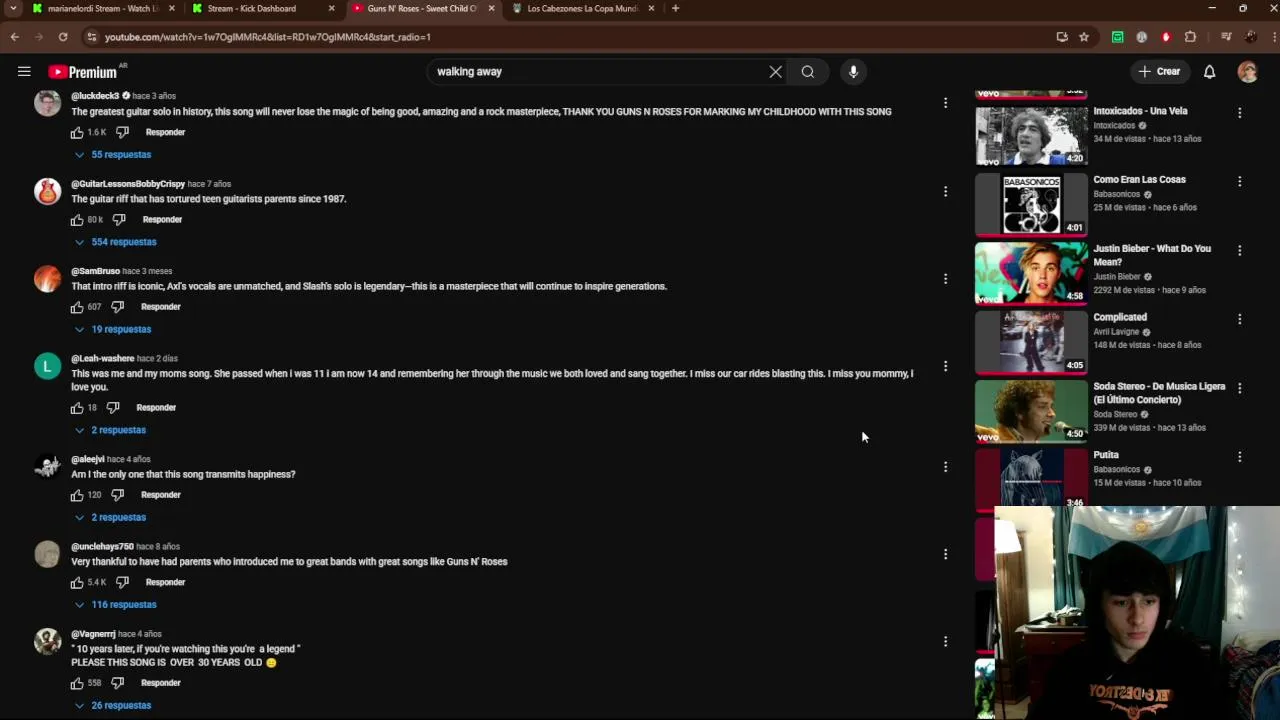Dislike the @luckdeck3 comment
This screenshot has height=720, width=1280.
click(122, 132)
